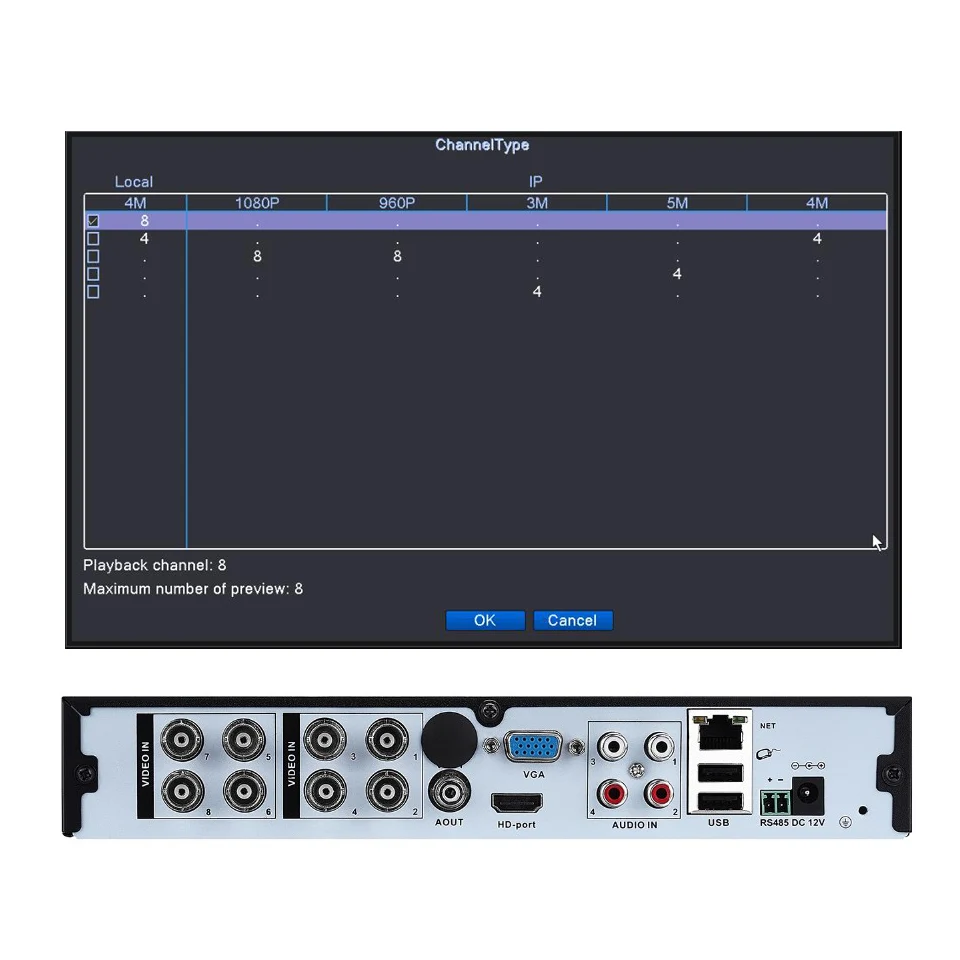Tick checkbox for the IP 5M 4 row
The image size is (960, 960).
coord(93,274)
